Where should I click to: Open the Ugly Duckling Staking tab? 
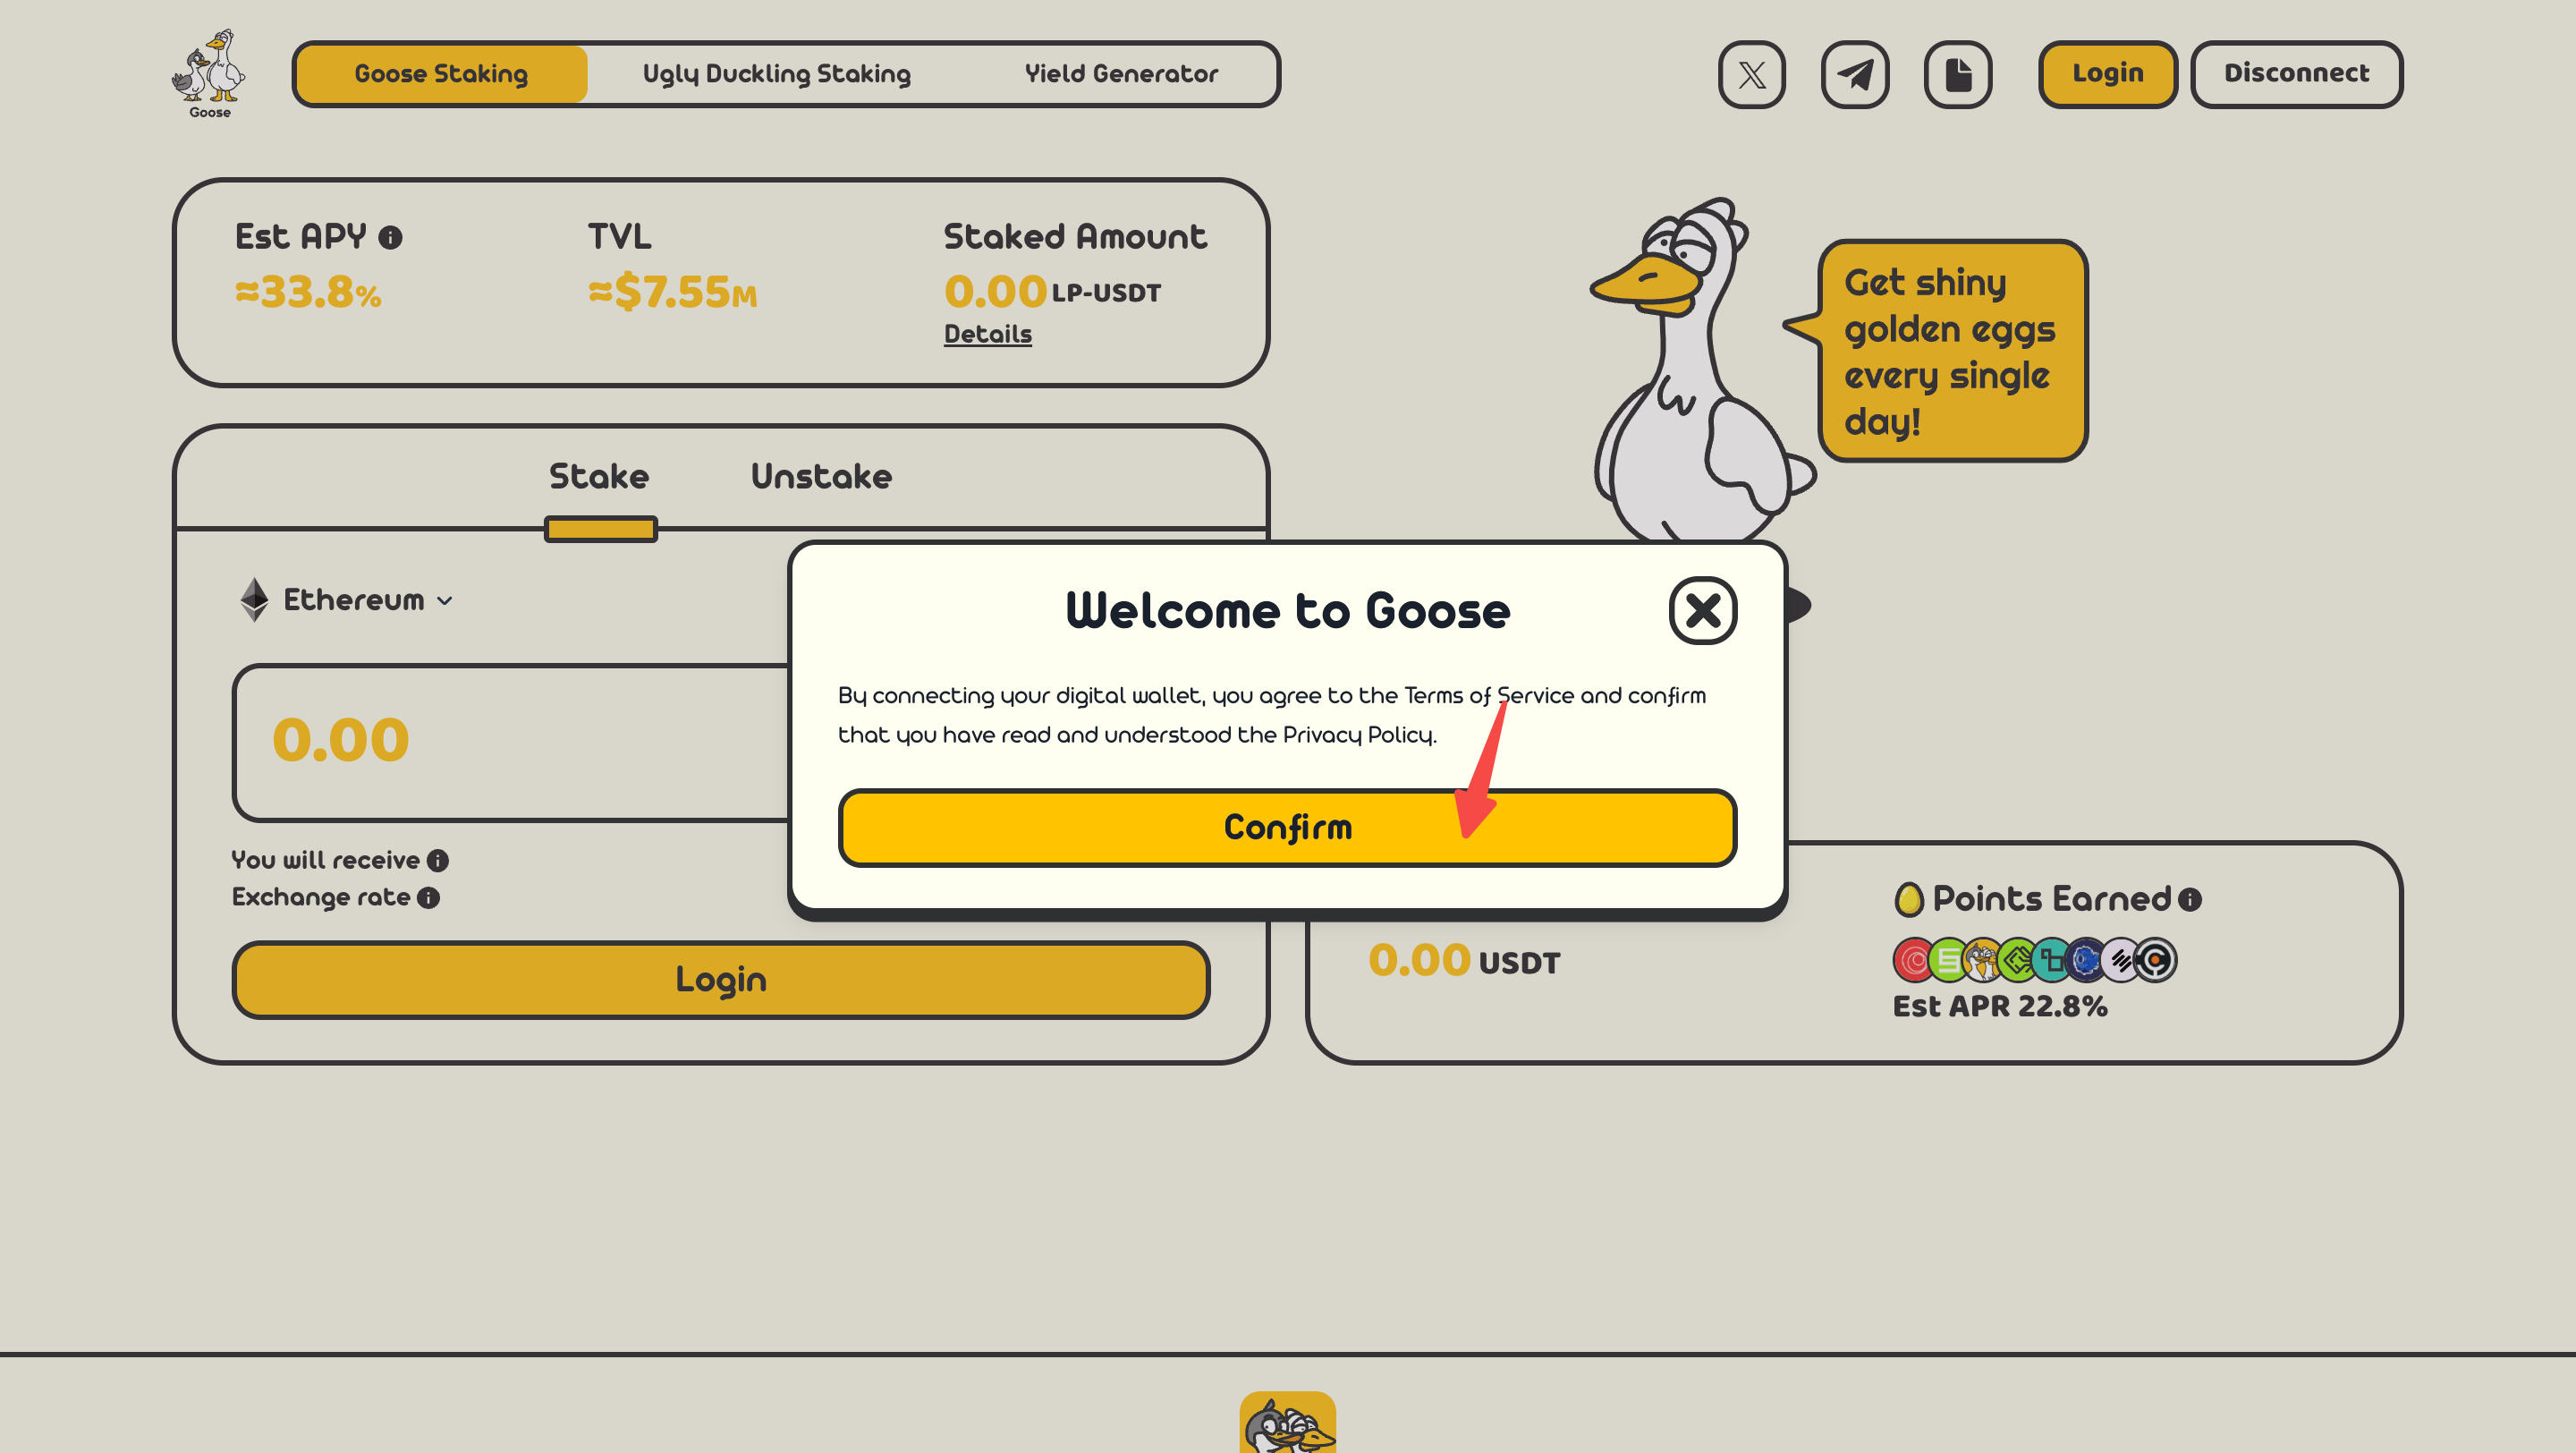[x=776, y=74]
